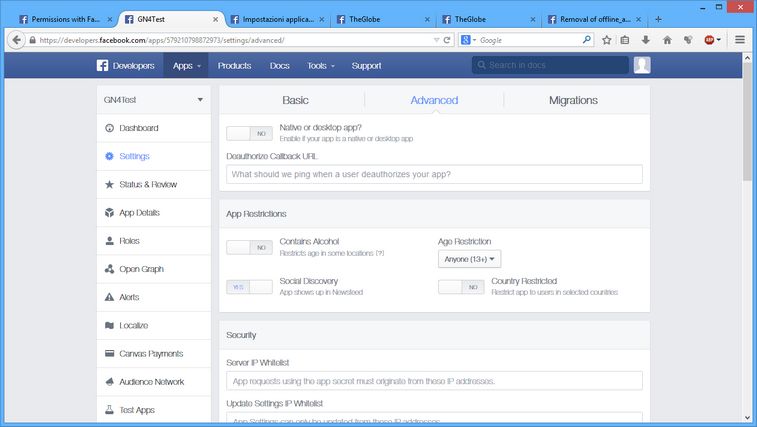Screen dimensions: 757x427
Task: Click the Canvas Payments card icon
Action: pos(110,353)
